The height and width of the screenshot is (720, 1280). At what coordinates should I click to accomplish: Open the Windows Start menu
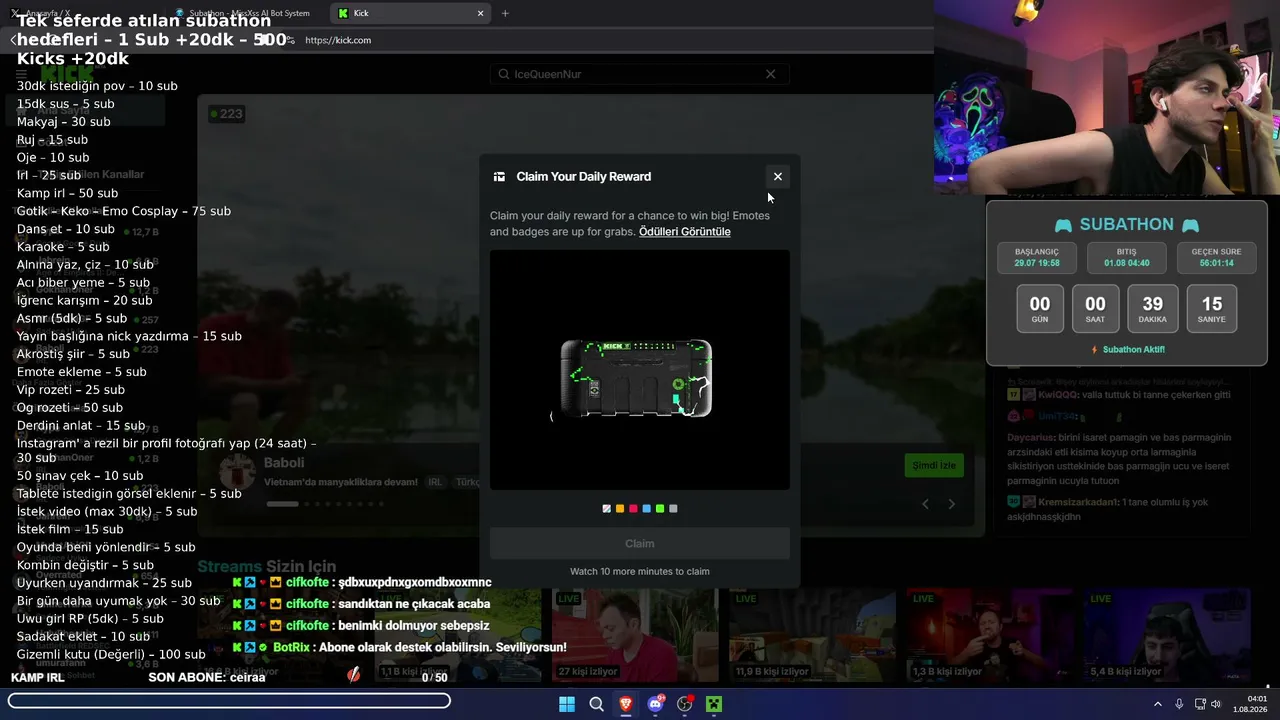pos(567,704)
